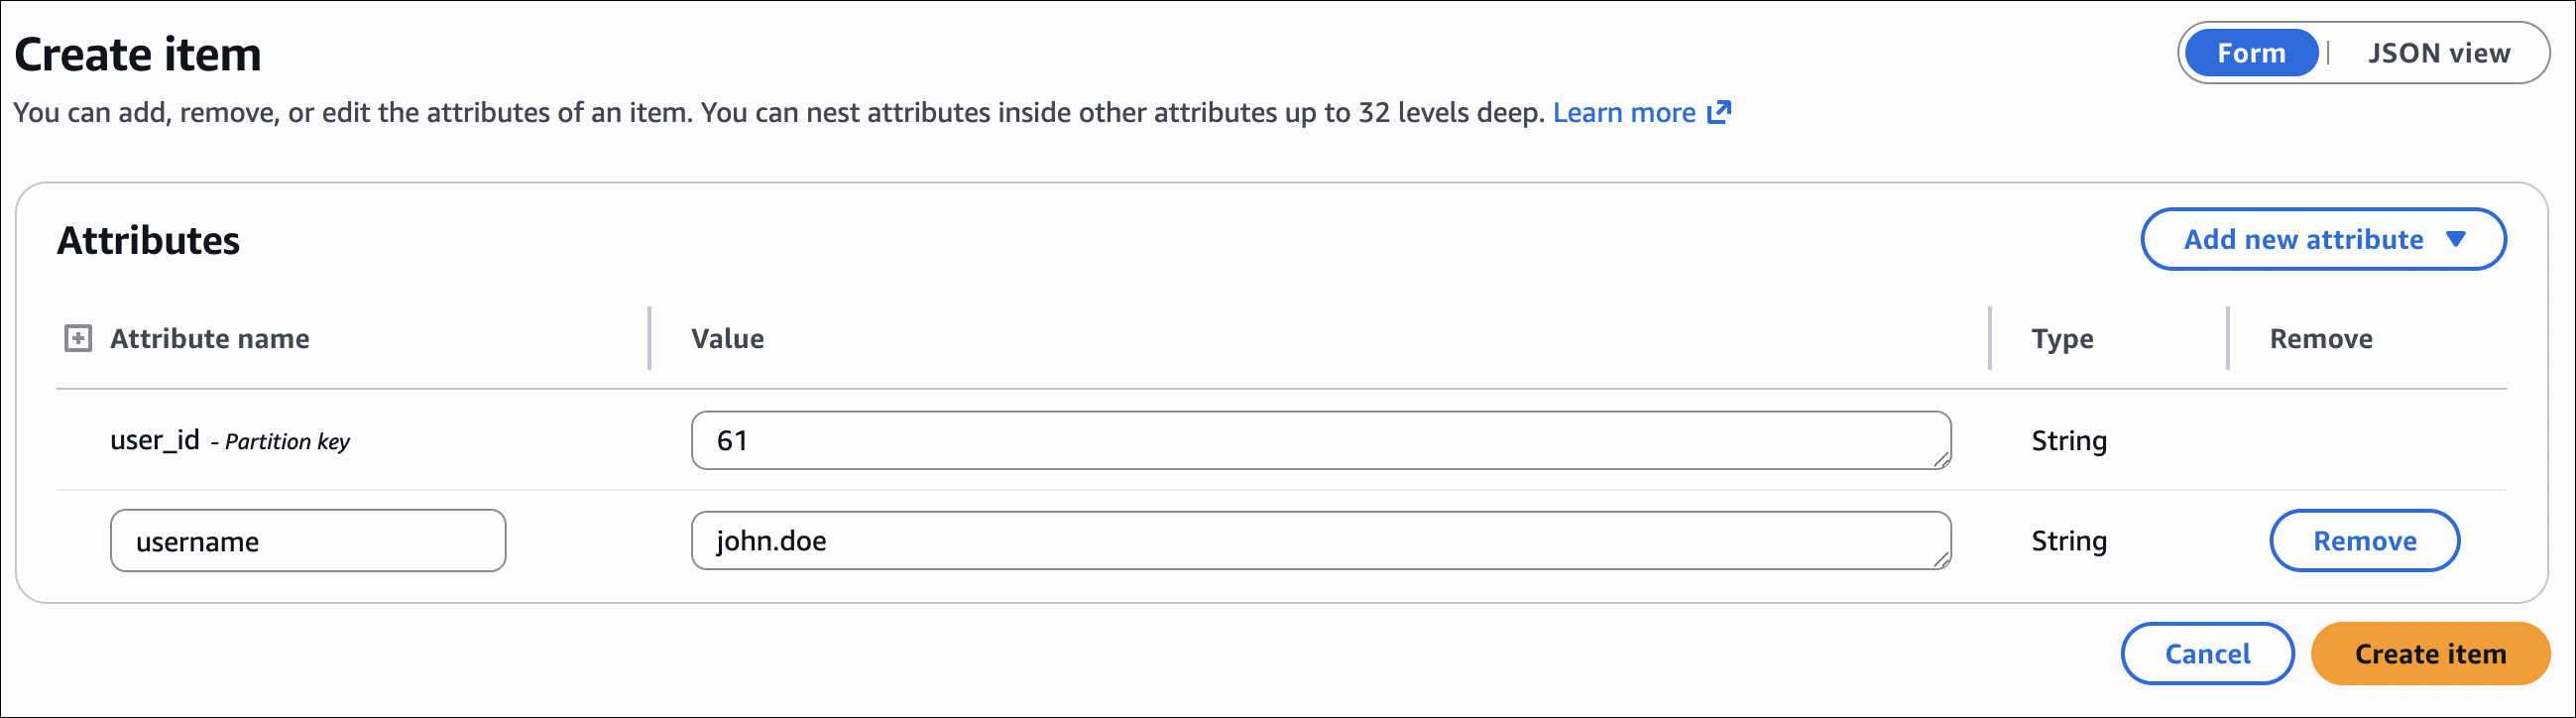Edit the user_id partition key value
Viewport: 2576px width, 718px height.
[1320, 440]
